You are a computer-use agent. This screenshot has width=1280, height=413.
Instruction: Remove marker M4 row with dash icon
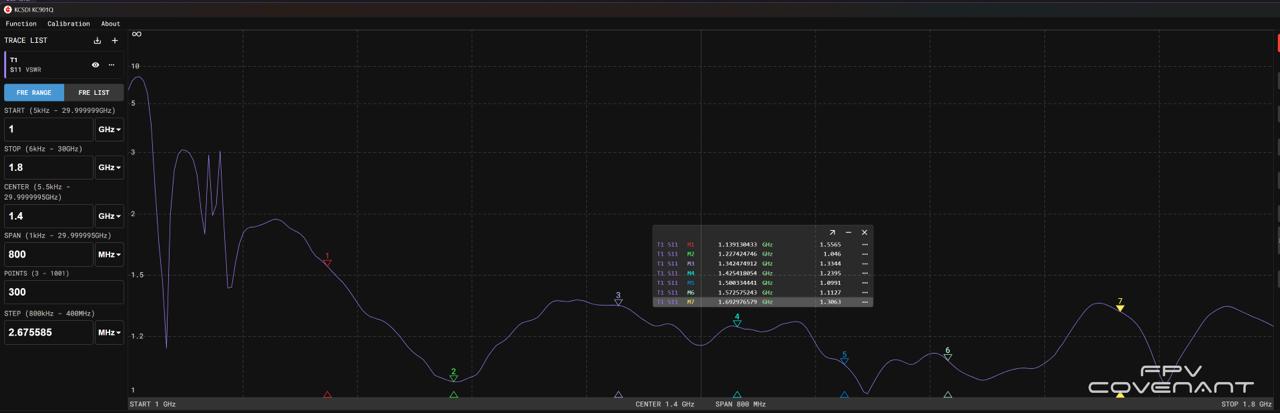pyautogui.click(x=865, y=273)
